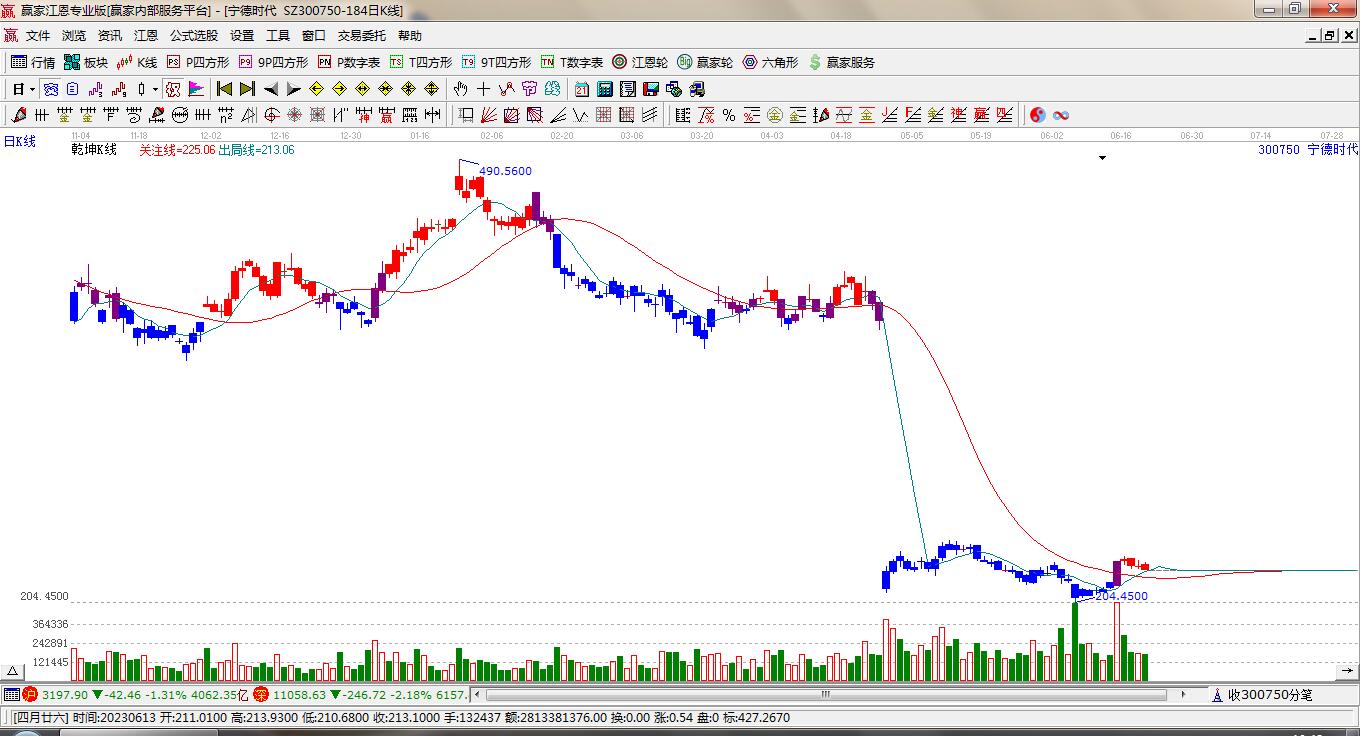The image size is (1360, 736).
Task: Click the scrollbar right arrow
Action: (1184, 695)
